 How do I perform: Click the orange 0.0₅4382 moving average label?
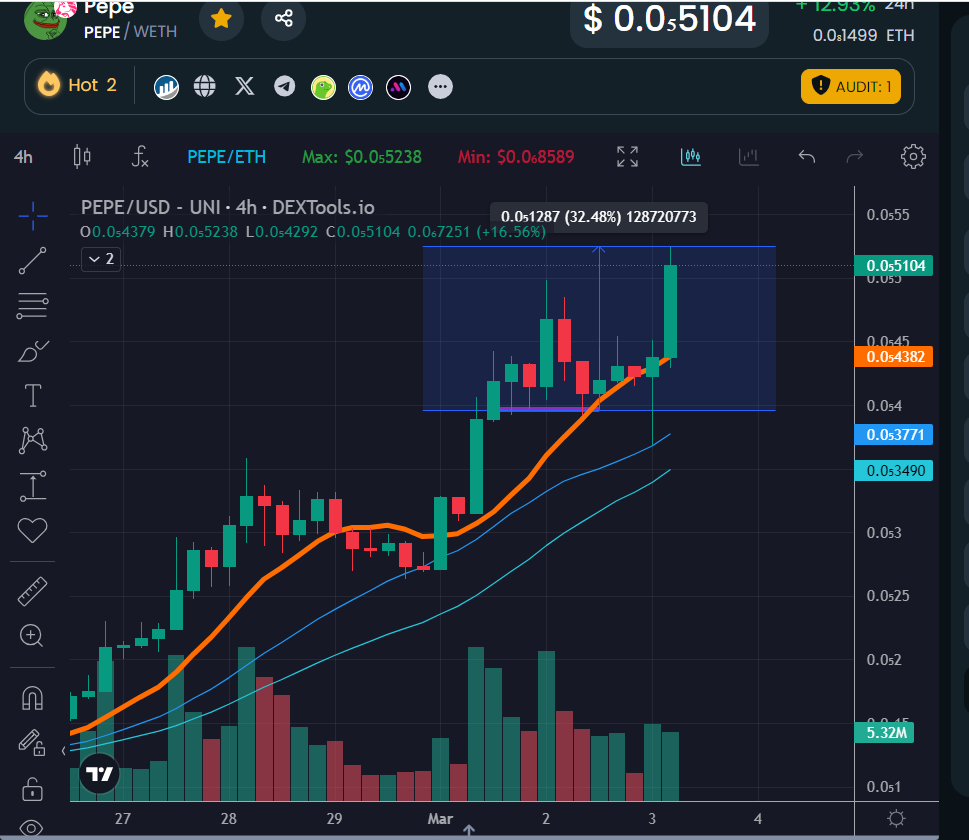tap(894, 357)
